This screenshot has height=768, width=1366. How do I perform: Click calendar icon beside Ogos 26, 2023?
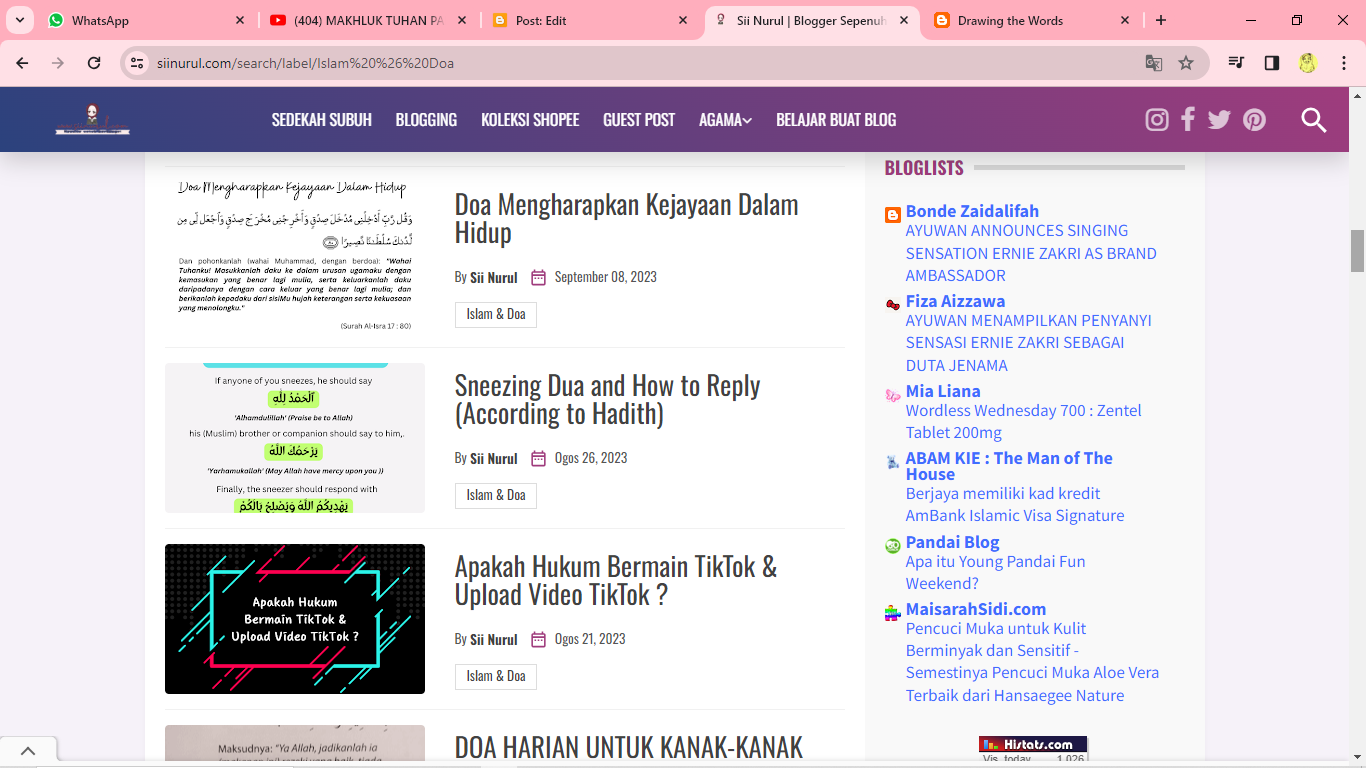538,458
